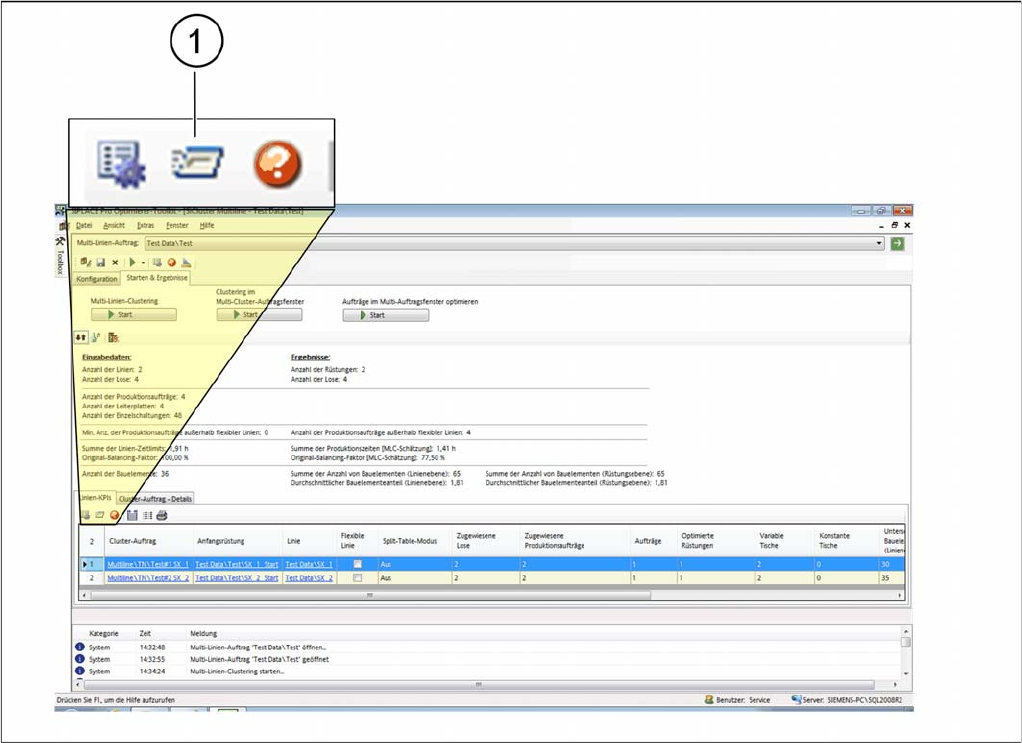Toggle Flexible Linie checkbox in row 1

pyautogui.click(x=357, y=564)
